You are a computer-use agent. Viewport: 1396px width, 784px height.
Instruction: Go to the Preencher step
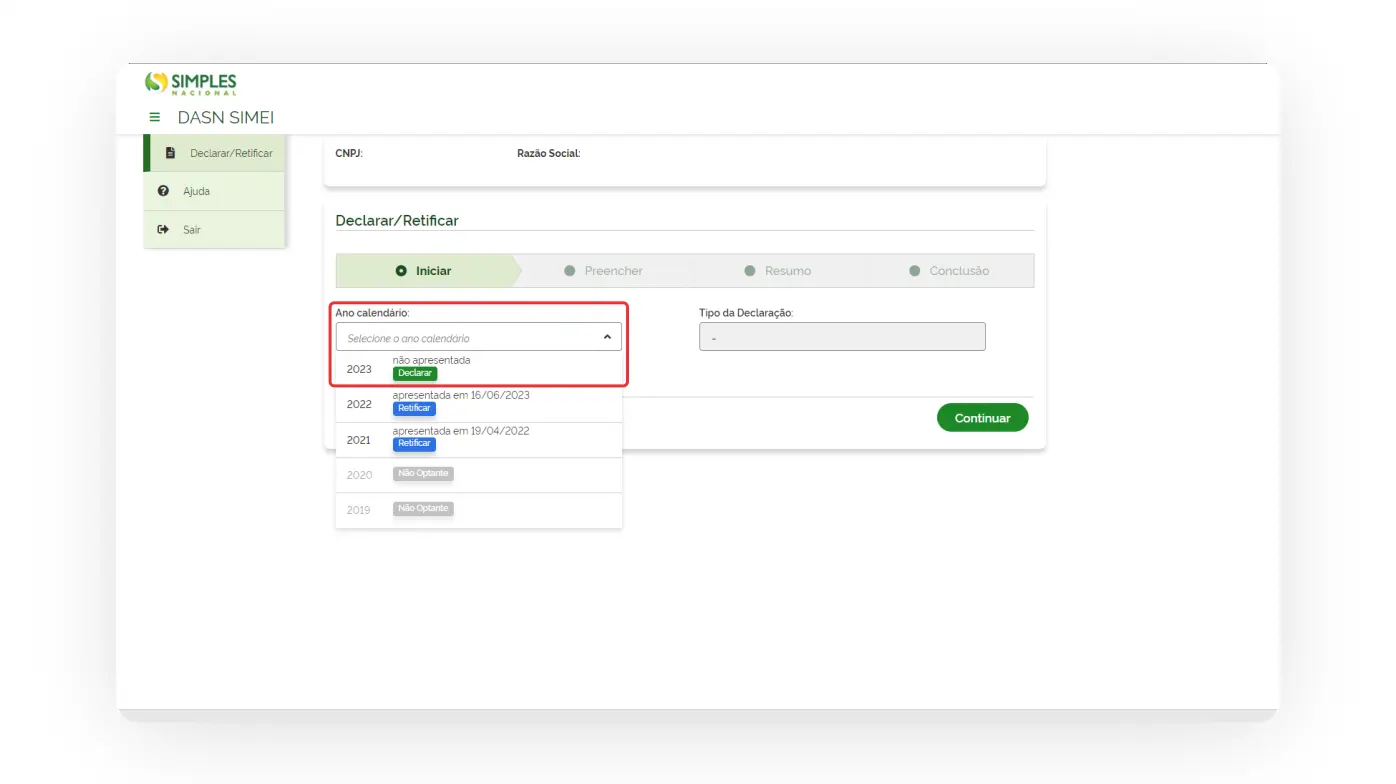click(x=612, y=271)
